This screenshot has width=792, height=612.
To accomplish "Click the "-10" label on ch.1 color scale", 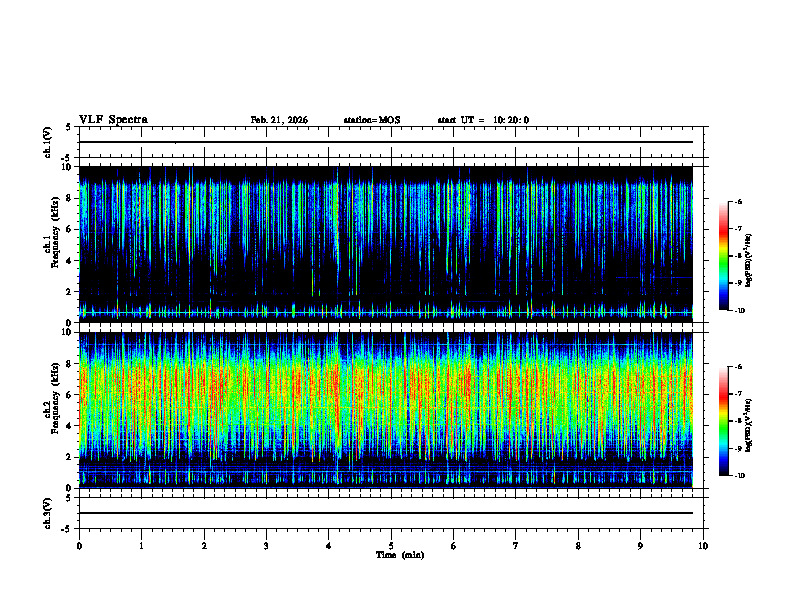I will [739, 311].
